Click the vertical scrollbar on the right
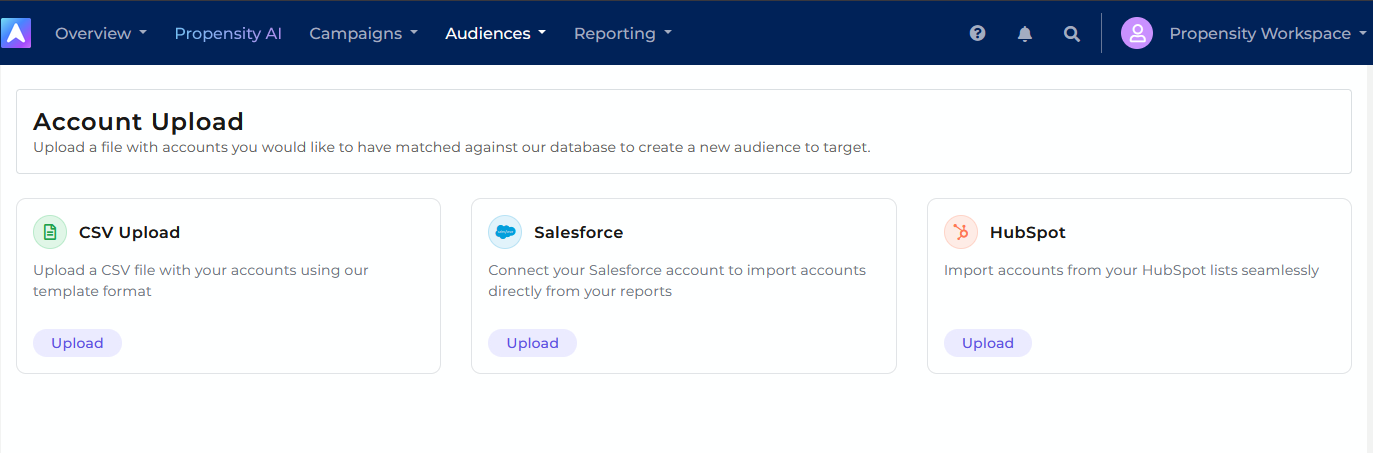This screenshot has height=453, width=1373. click(x=1369, y=259)
